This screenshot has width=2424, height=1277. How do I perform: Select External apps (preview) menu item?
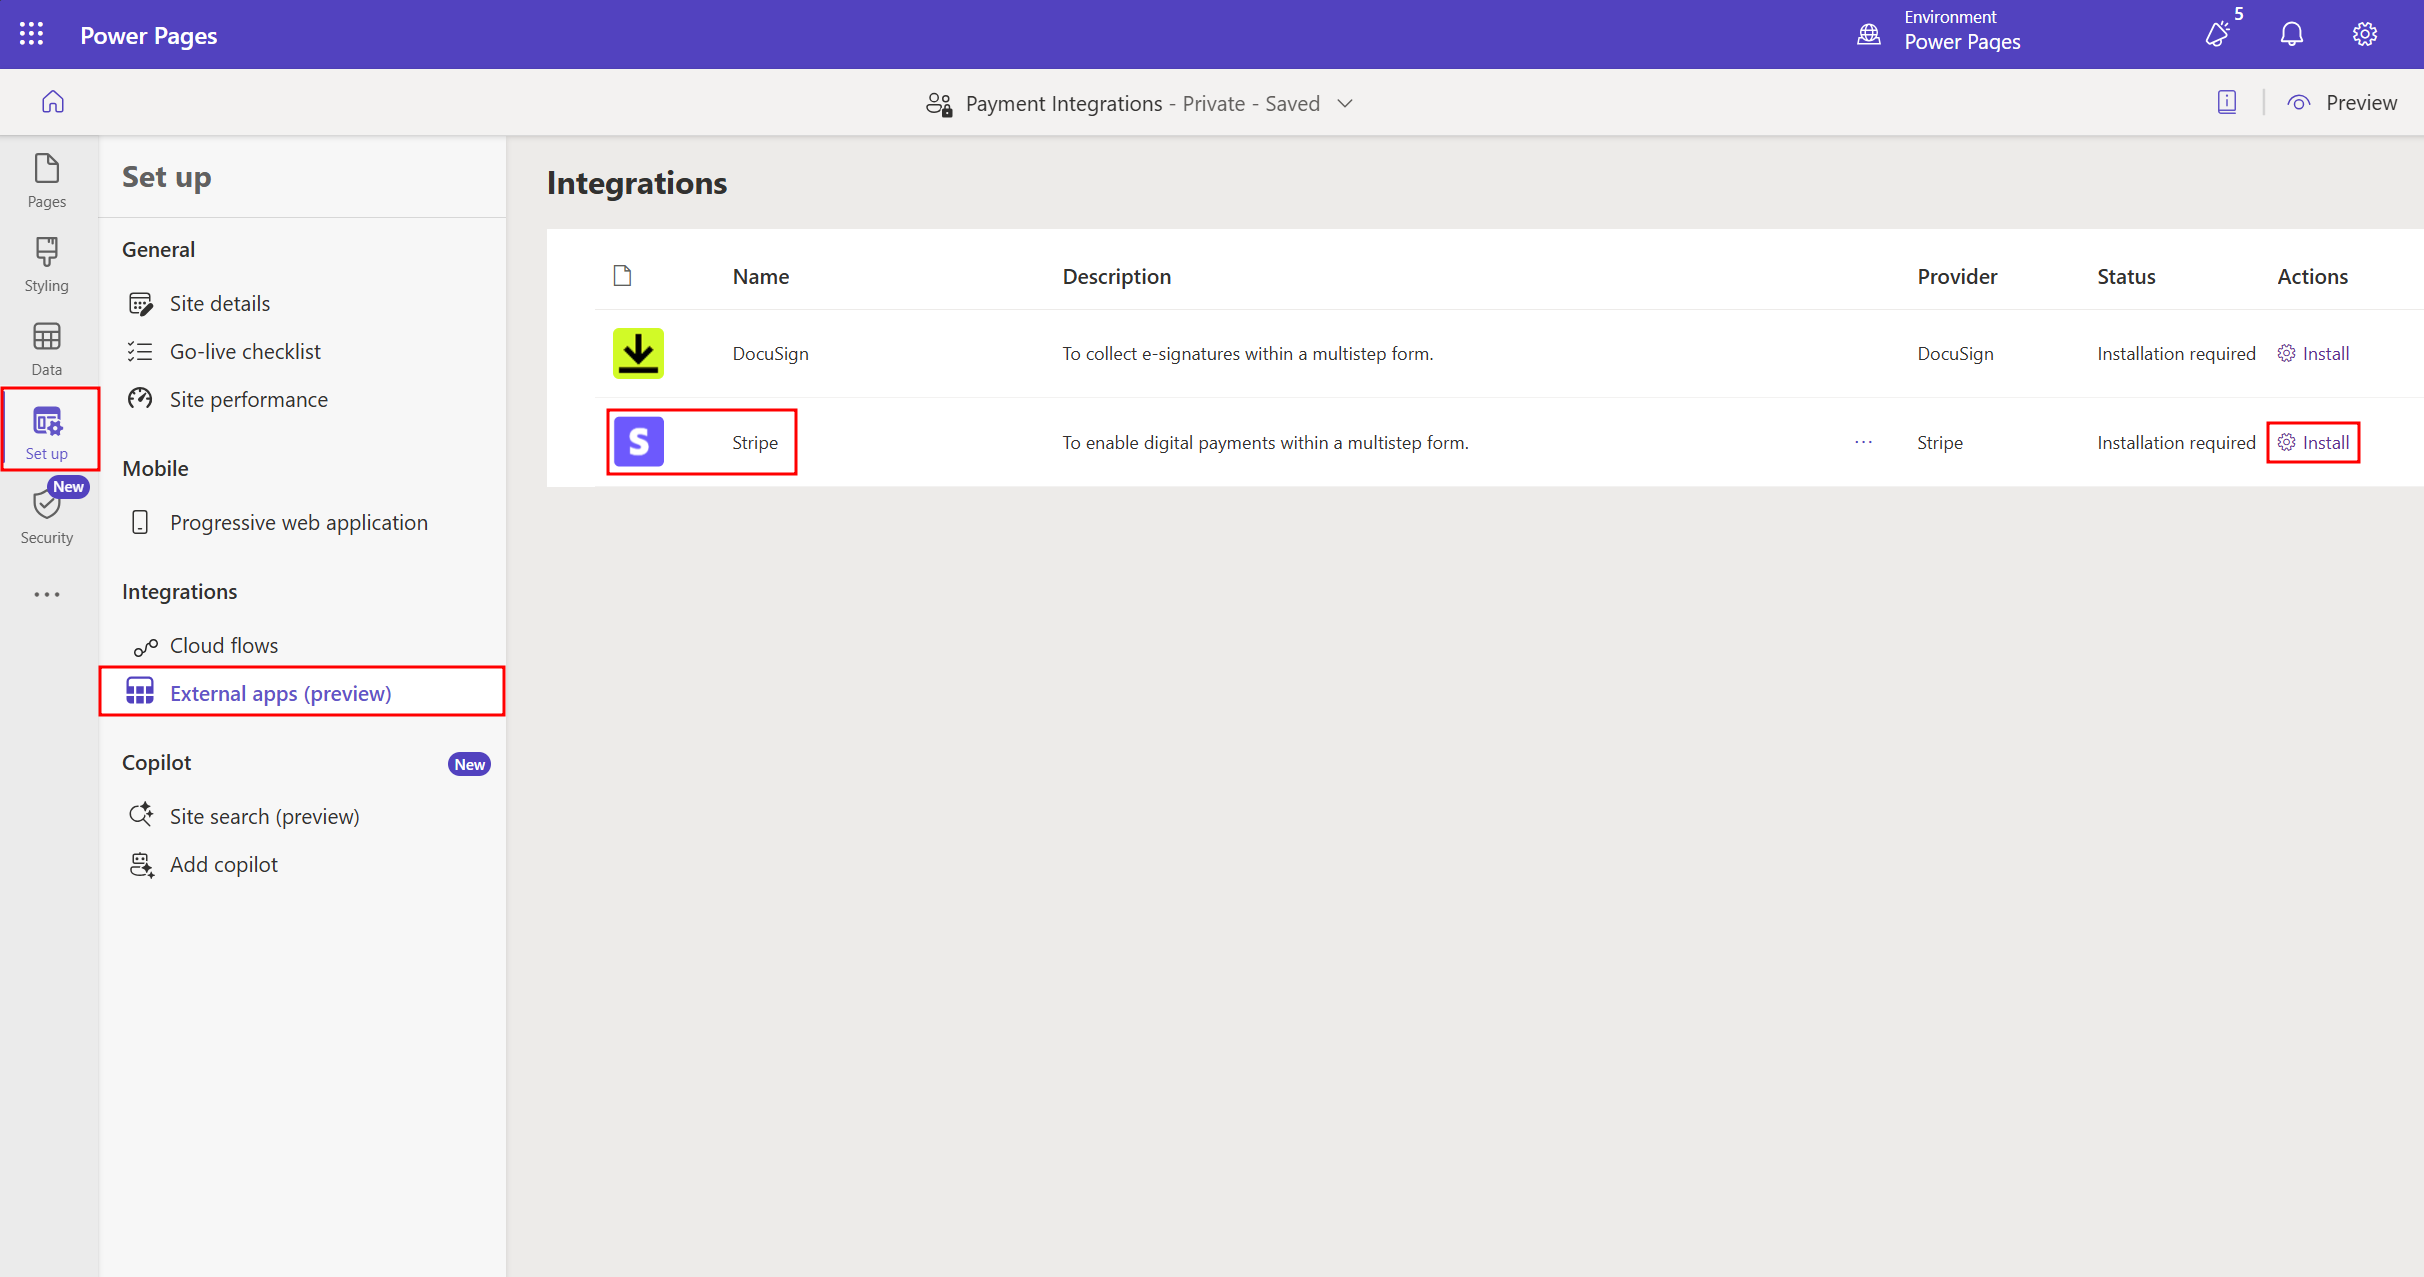coord(280,693)
